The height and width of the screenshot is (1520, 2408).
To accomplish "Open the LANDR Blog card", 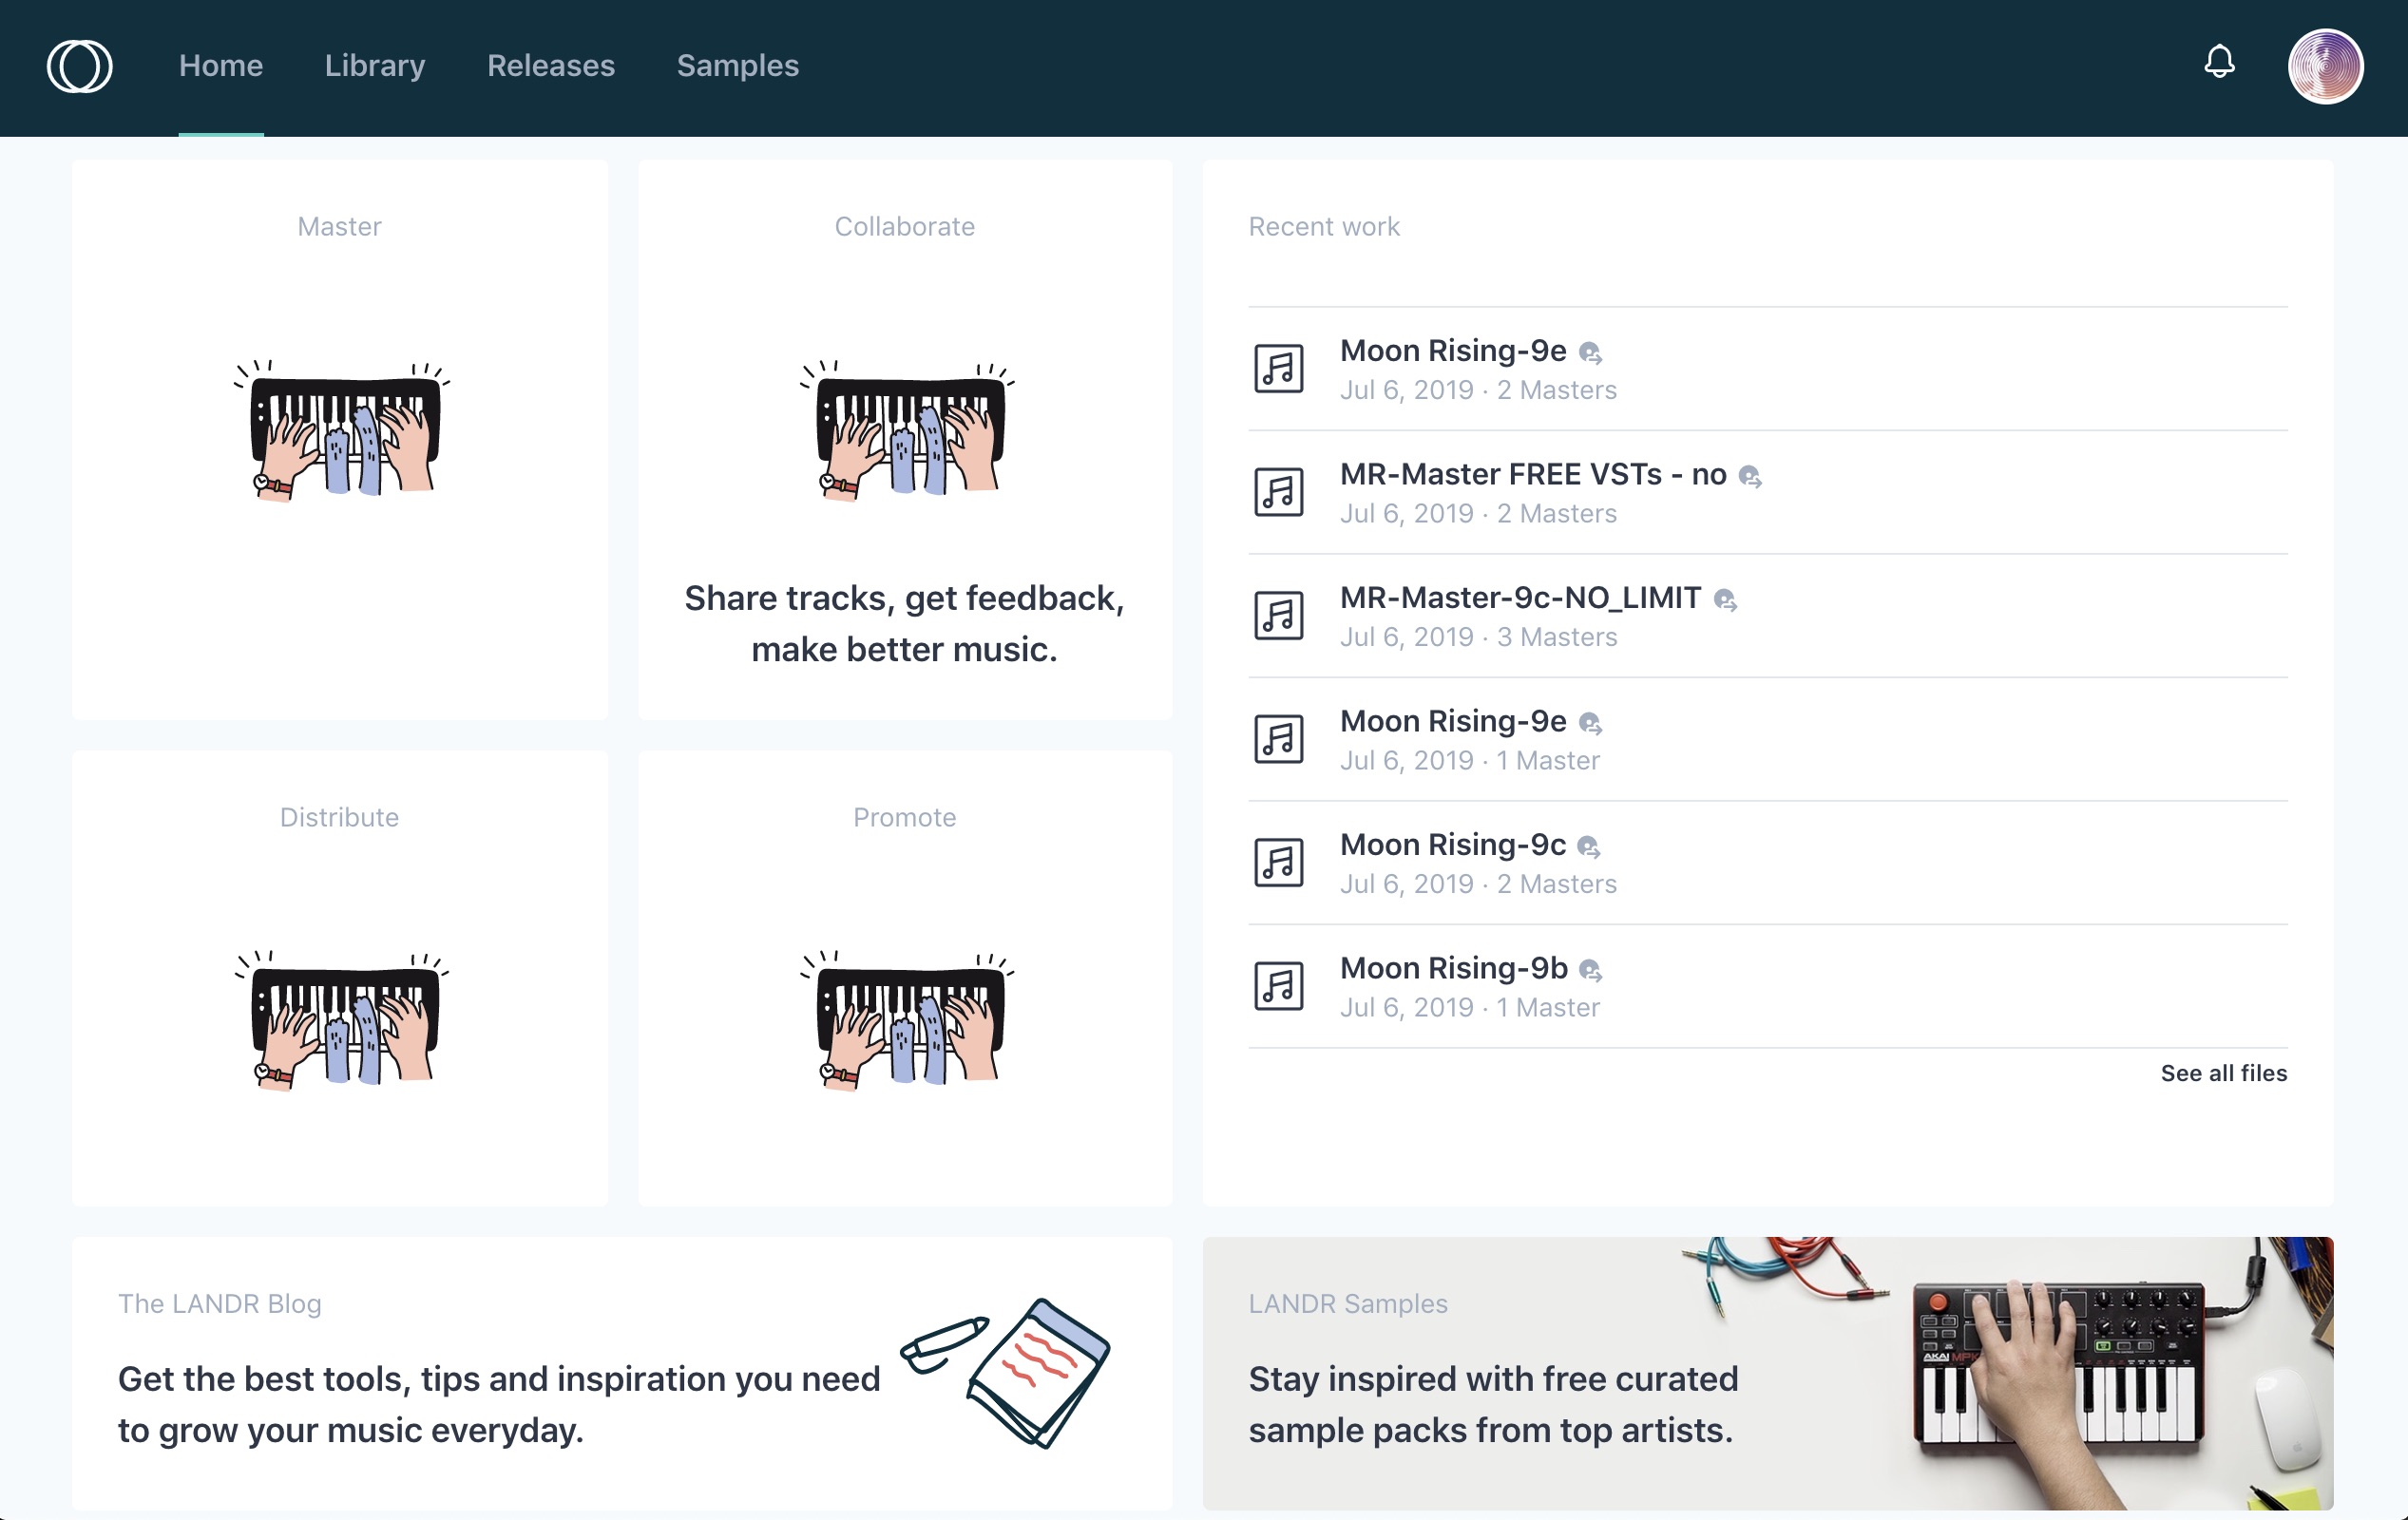I will point(621,1378).
